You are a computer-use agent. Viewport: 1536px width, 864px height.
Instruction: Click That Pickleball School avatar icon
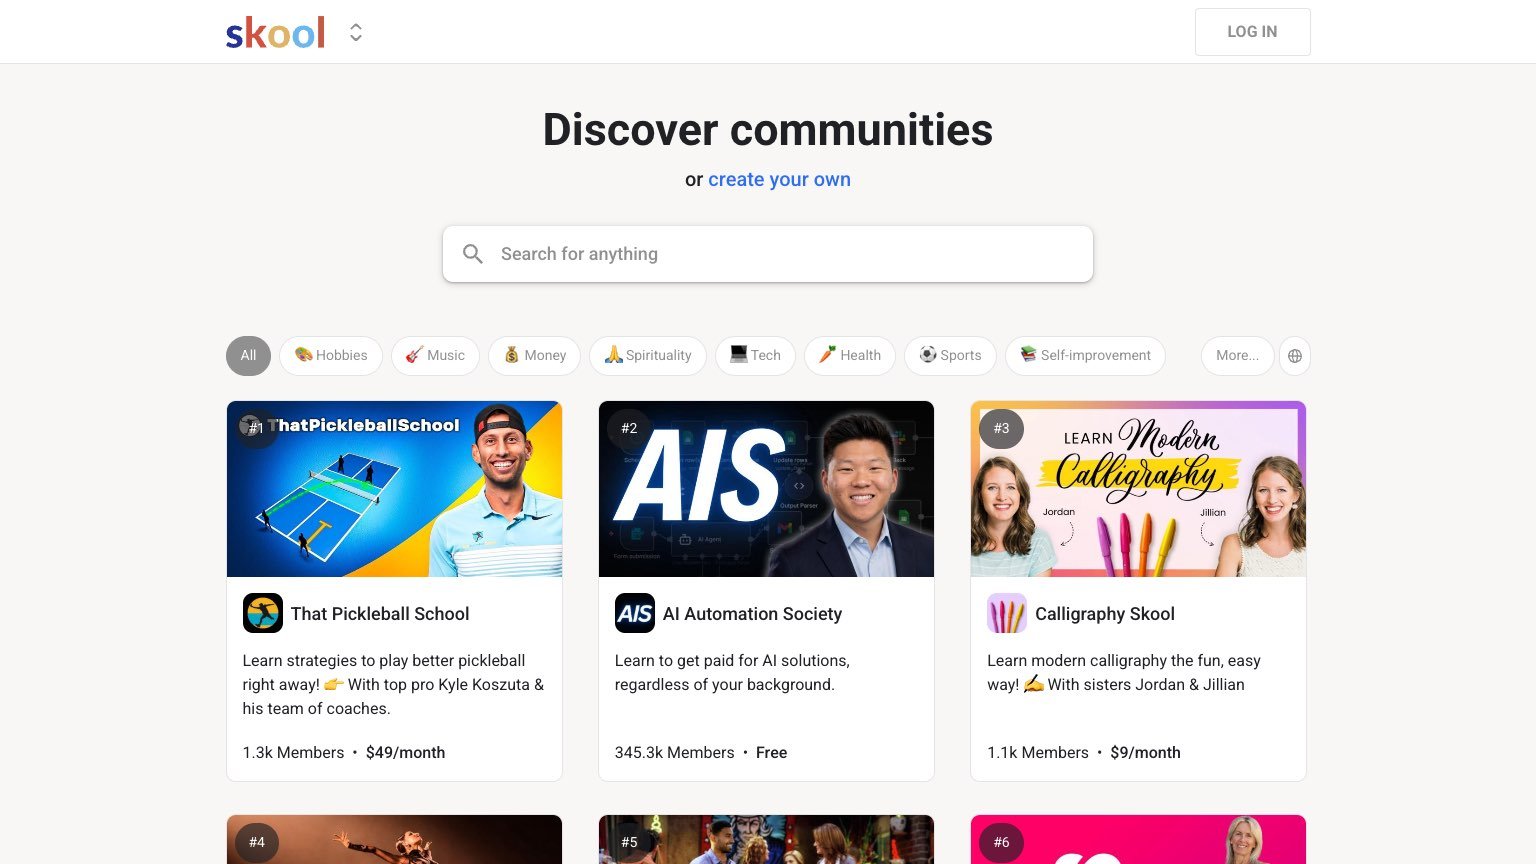(x=263, y=613)
